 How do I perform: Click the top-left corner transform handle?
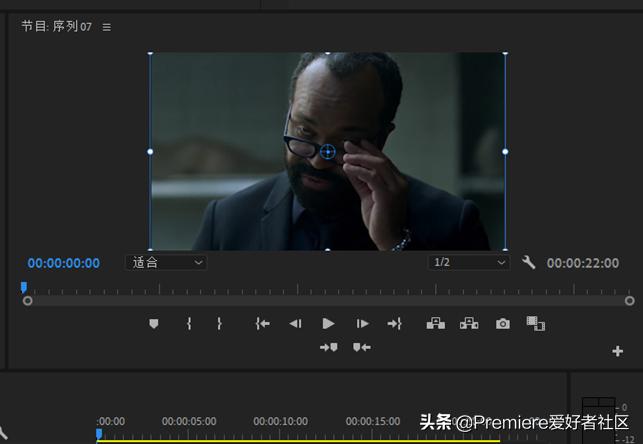[x=150, y=53]
